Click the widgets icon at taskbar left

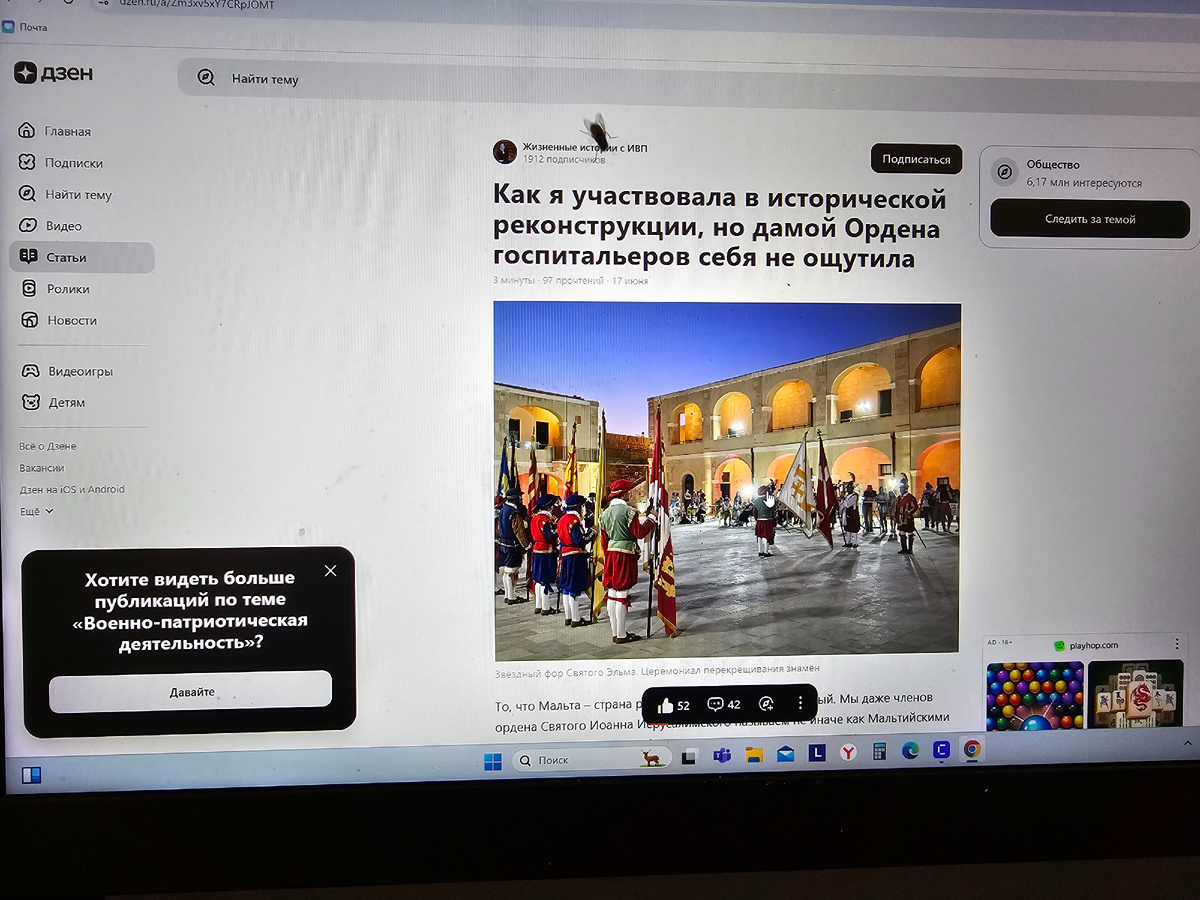31,774
